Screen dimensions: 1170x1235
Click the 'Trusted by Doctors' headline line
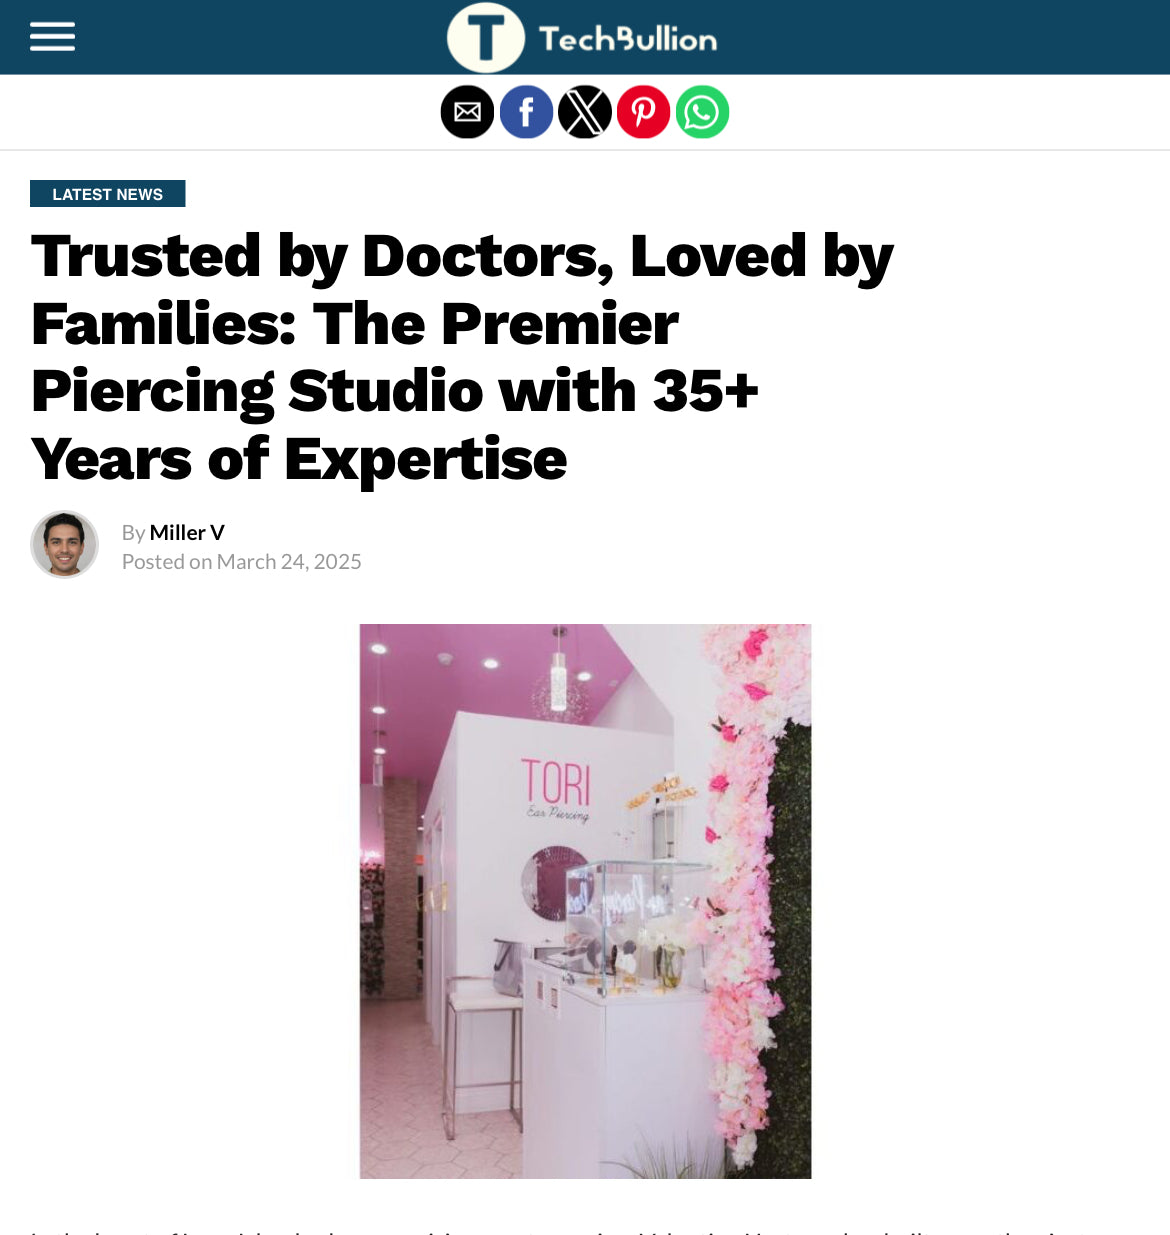pyautogui.click(x=462, y=257)
